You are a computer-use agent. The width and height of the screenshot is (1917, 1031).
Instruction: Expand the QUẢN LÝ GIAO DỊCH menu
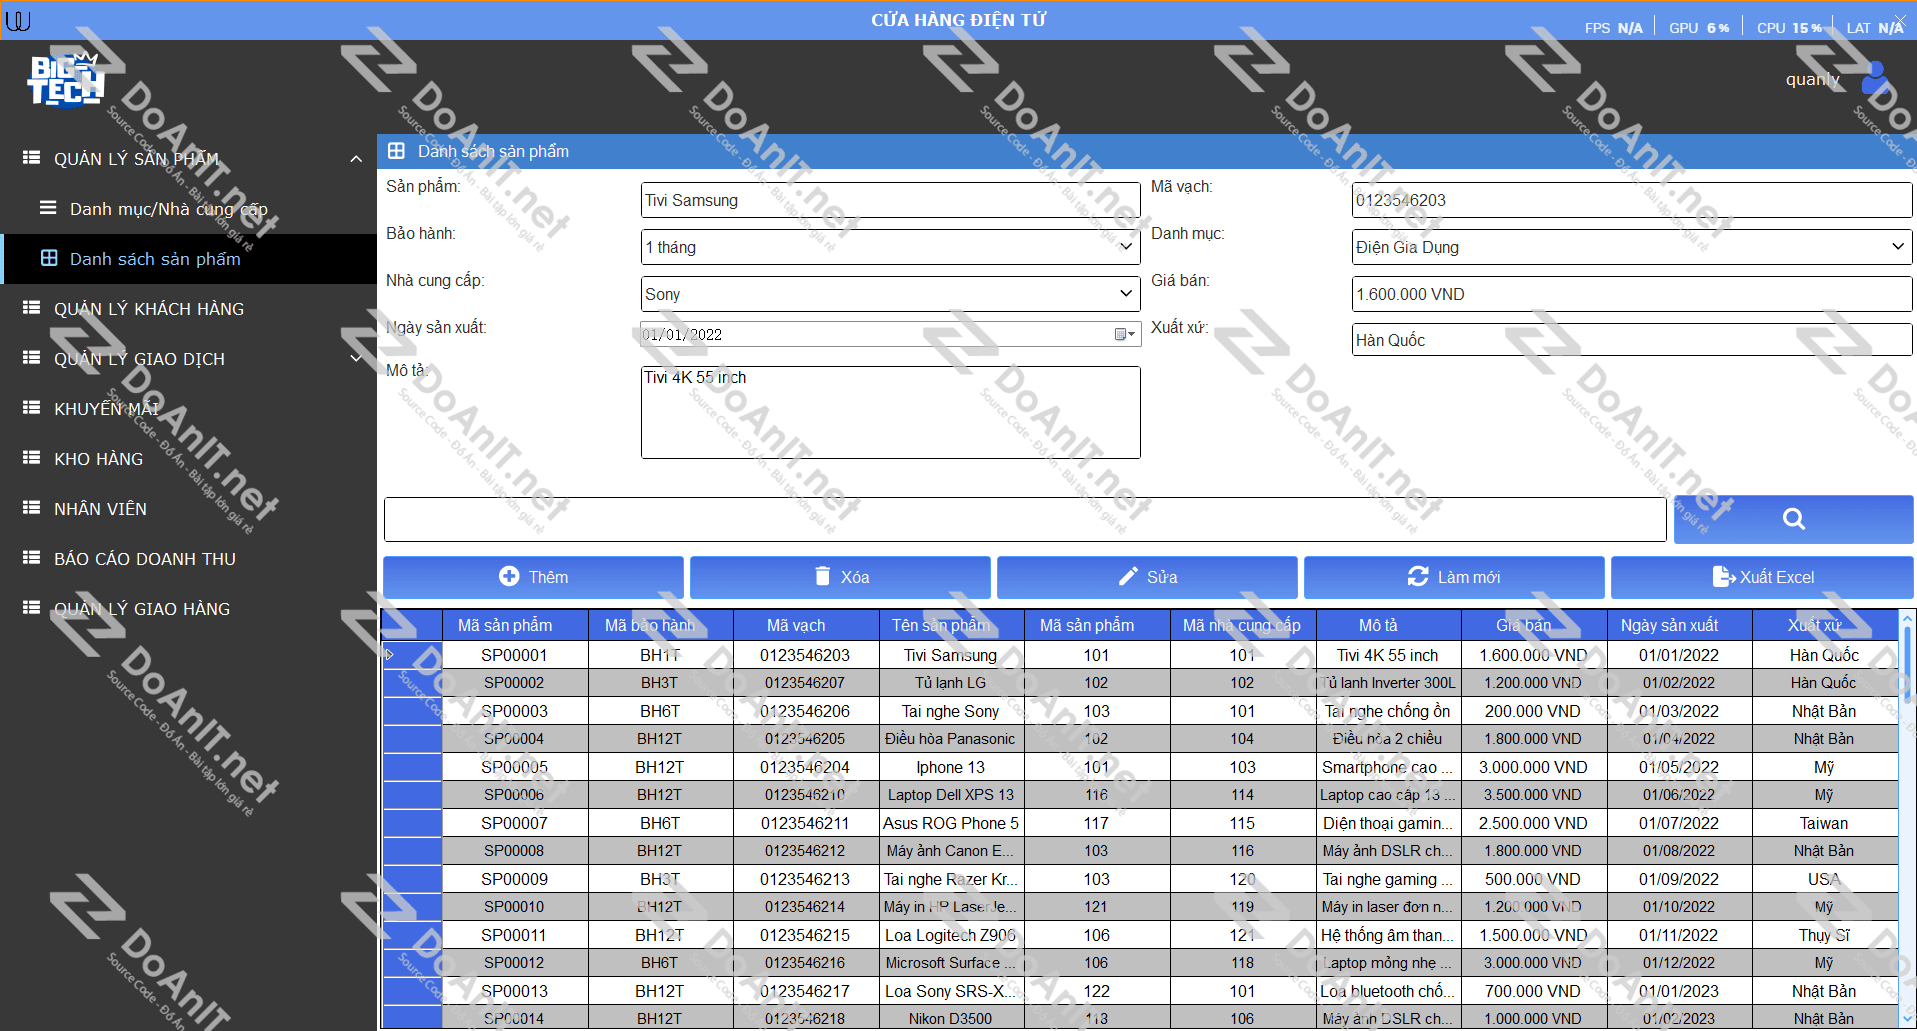pos(356,359)
